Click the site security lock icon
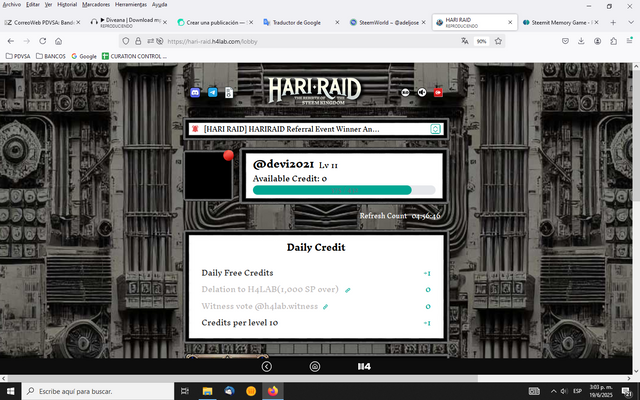Screen dimensions: 640x400 point(138,41)
